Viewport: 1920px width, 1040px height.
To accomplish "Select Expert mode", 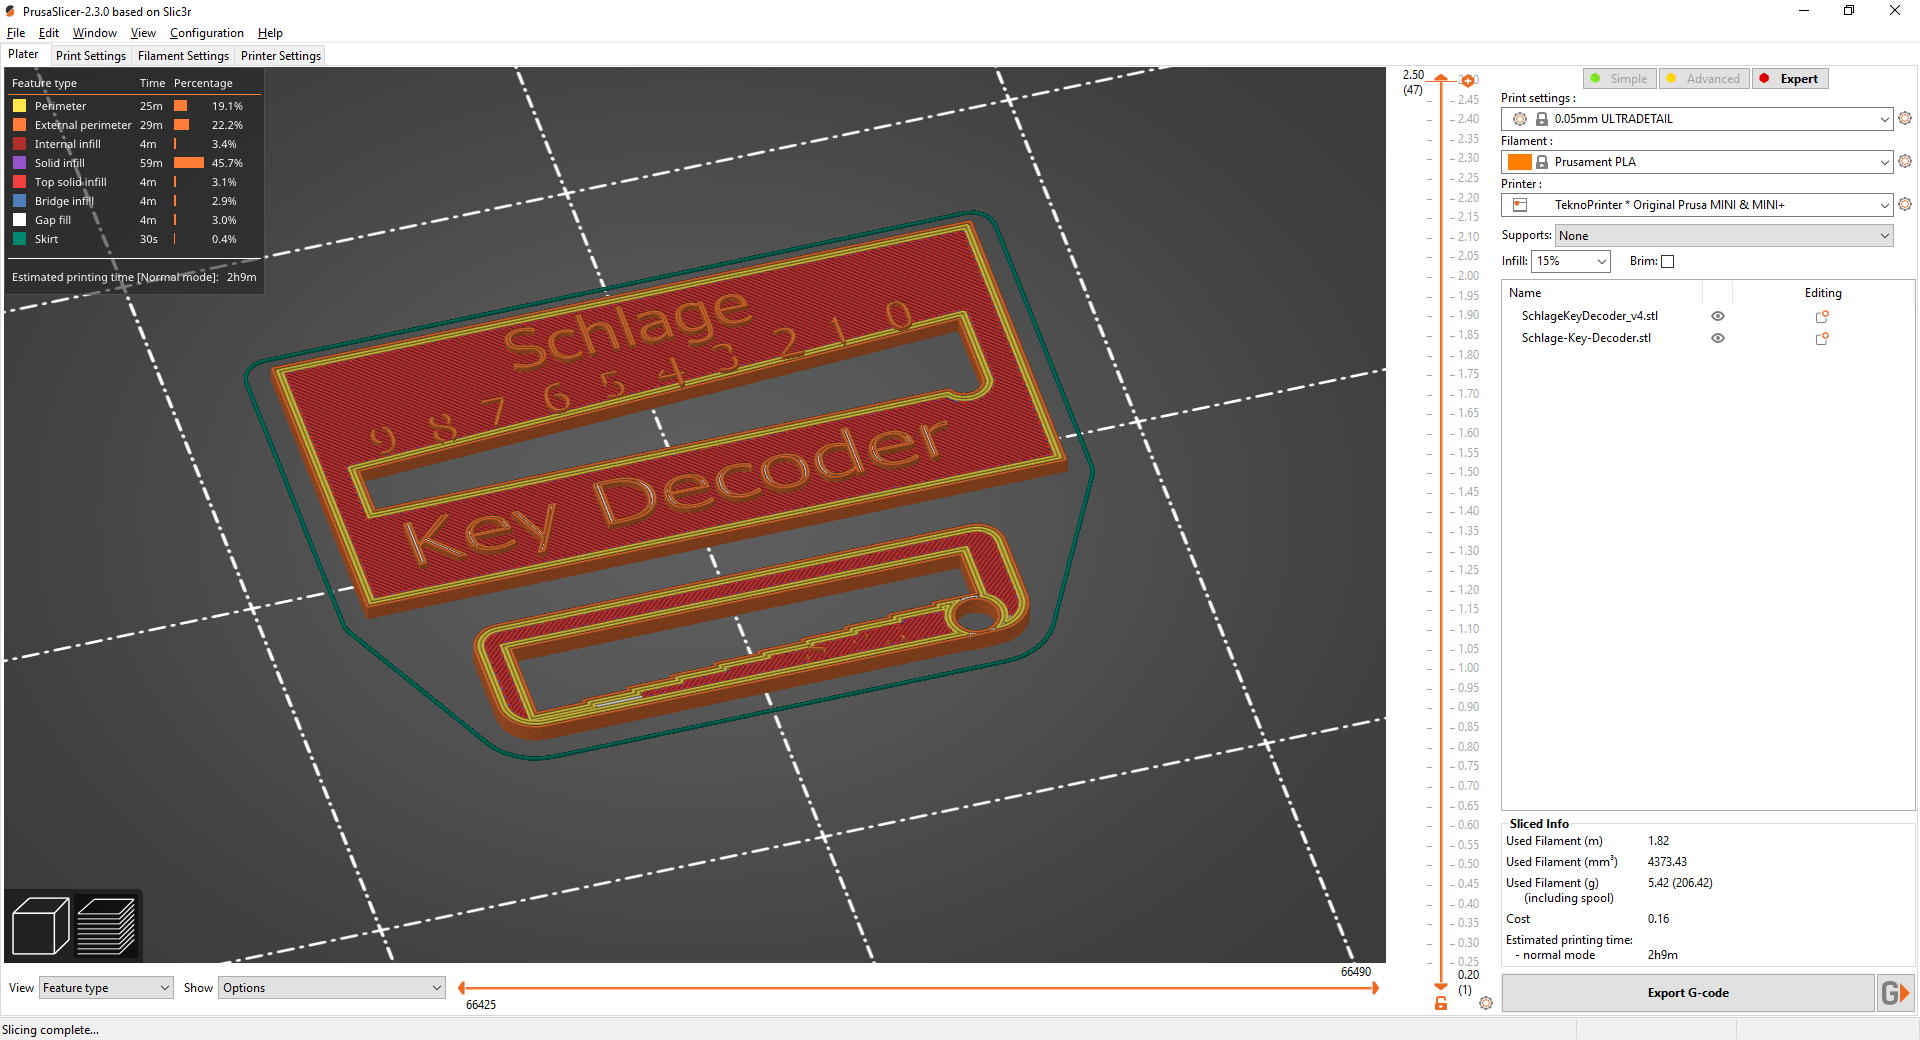I will tap(1790, 79).
